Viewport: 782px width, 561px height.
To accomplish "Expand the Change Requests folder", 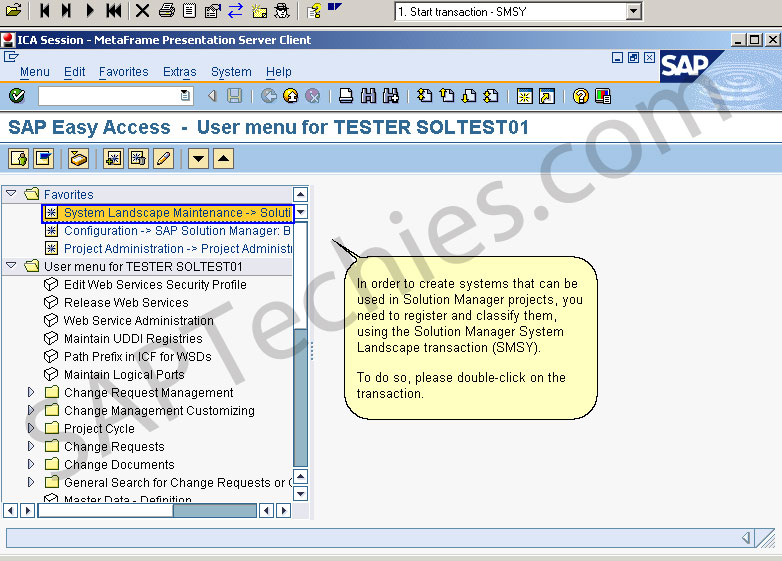I will pos(31,446).
